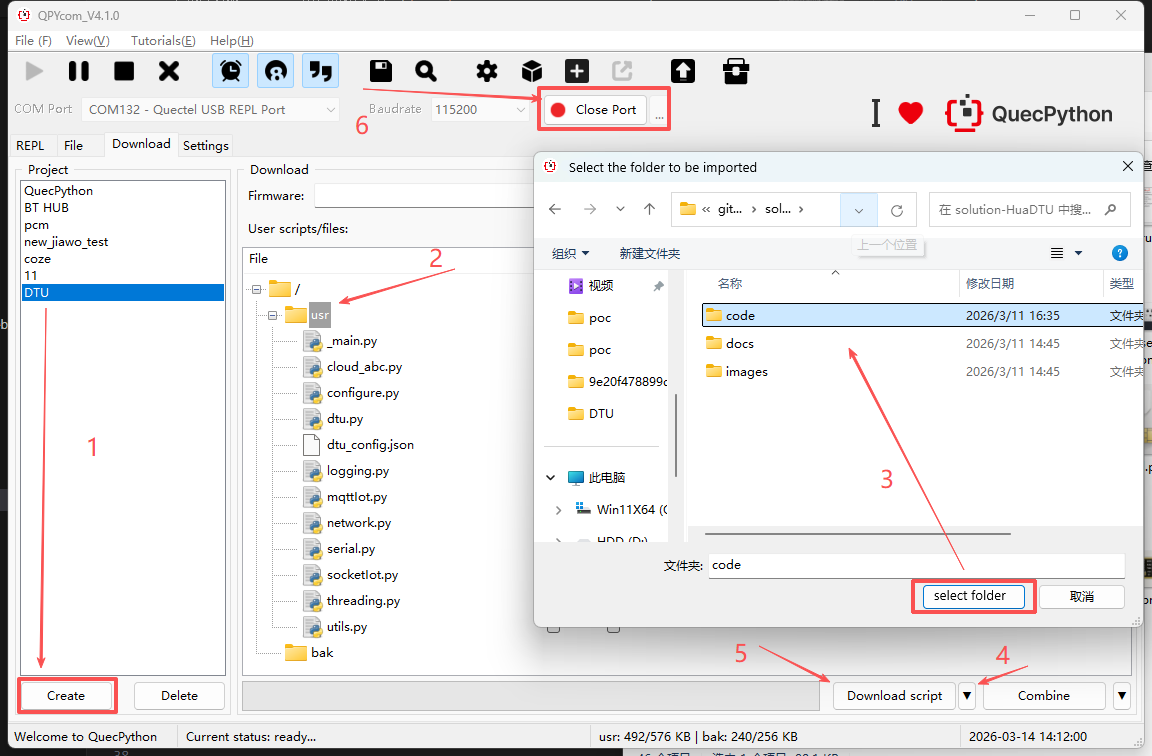Screen dimensions: 1152x756
Task: Switch to the REPL tab
Action: (x=30, y=145)
